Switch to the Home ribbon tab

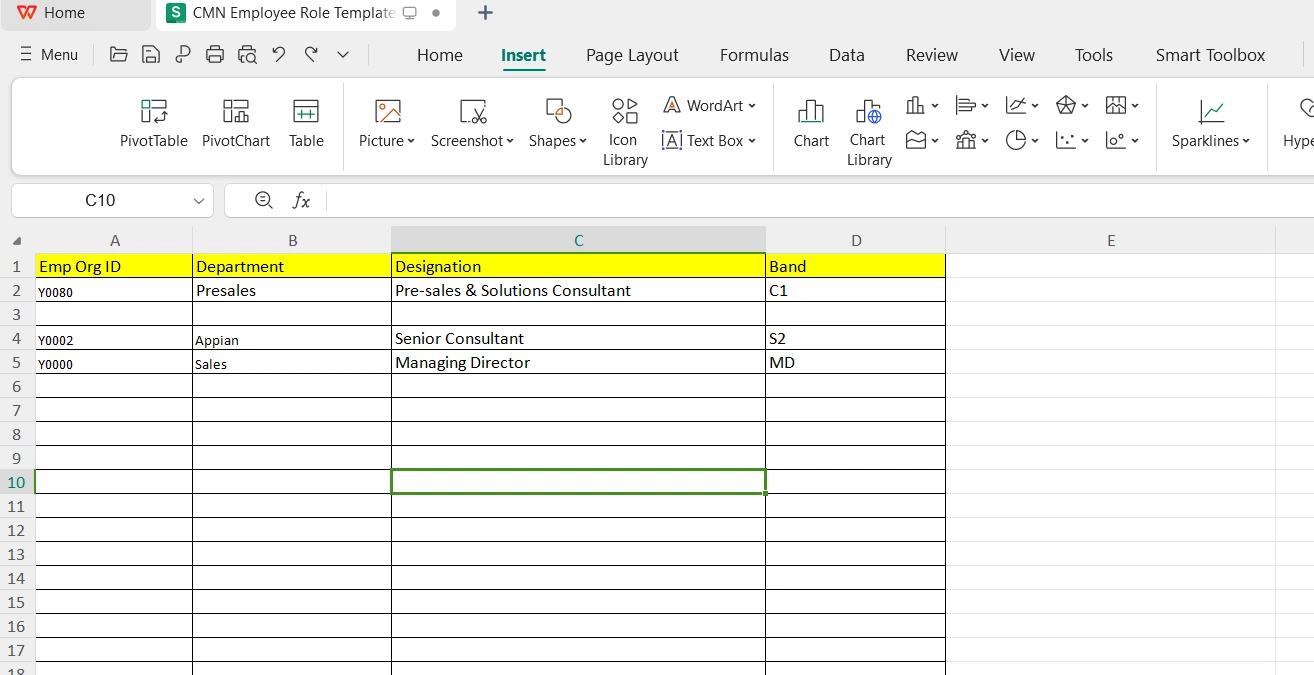(x=440, y=55)
